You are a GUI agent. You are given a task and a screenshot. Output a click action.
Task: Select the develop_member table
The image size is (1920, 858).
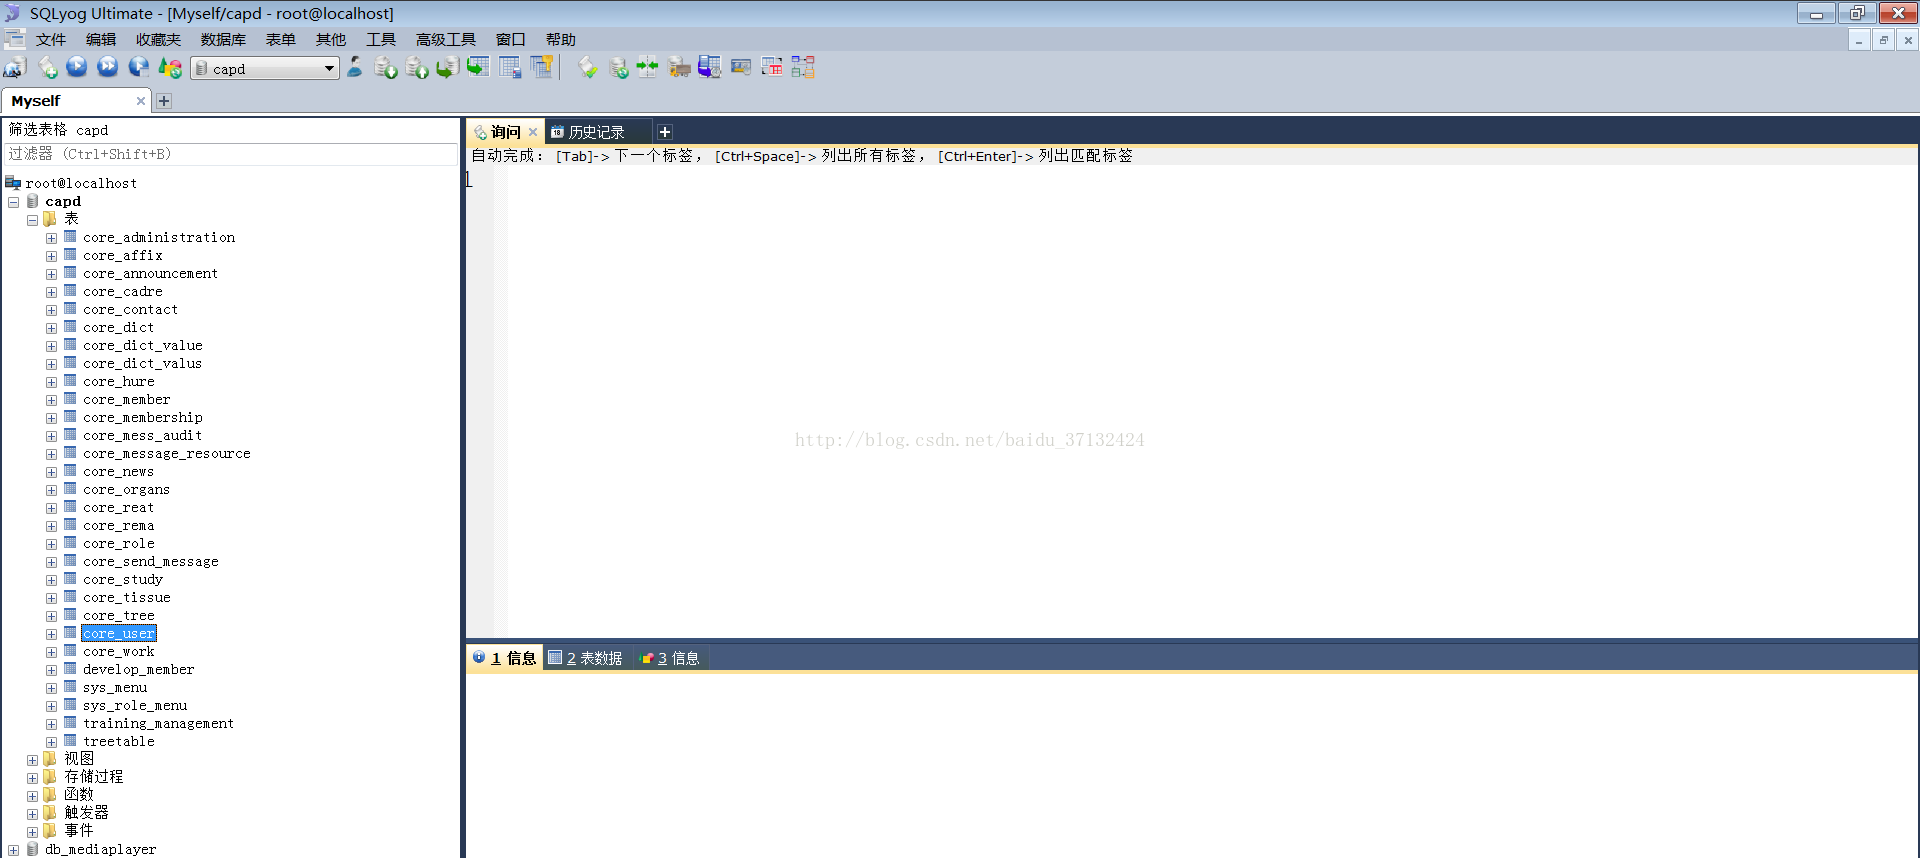(x=139, y=670)
